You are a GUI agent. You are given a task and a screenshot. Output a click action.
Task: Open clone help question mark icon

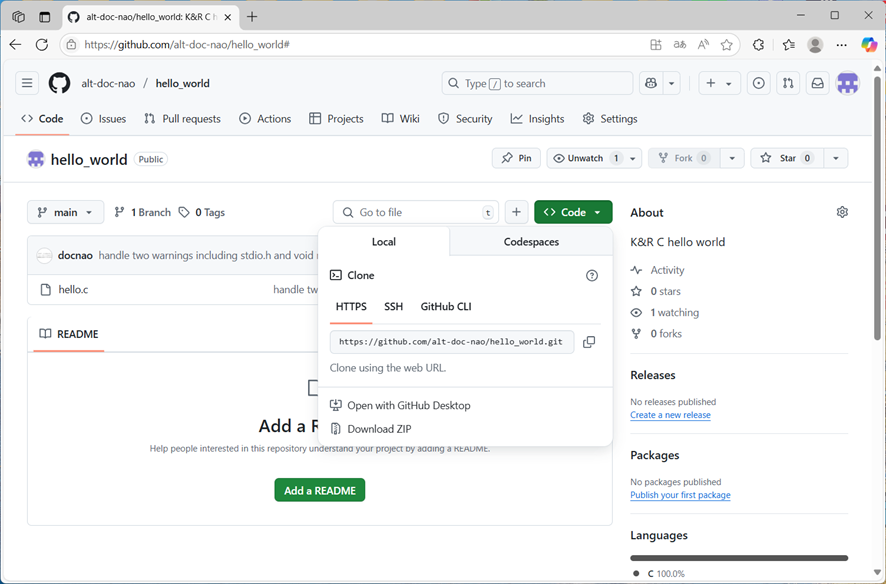coord(592,276)
